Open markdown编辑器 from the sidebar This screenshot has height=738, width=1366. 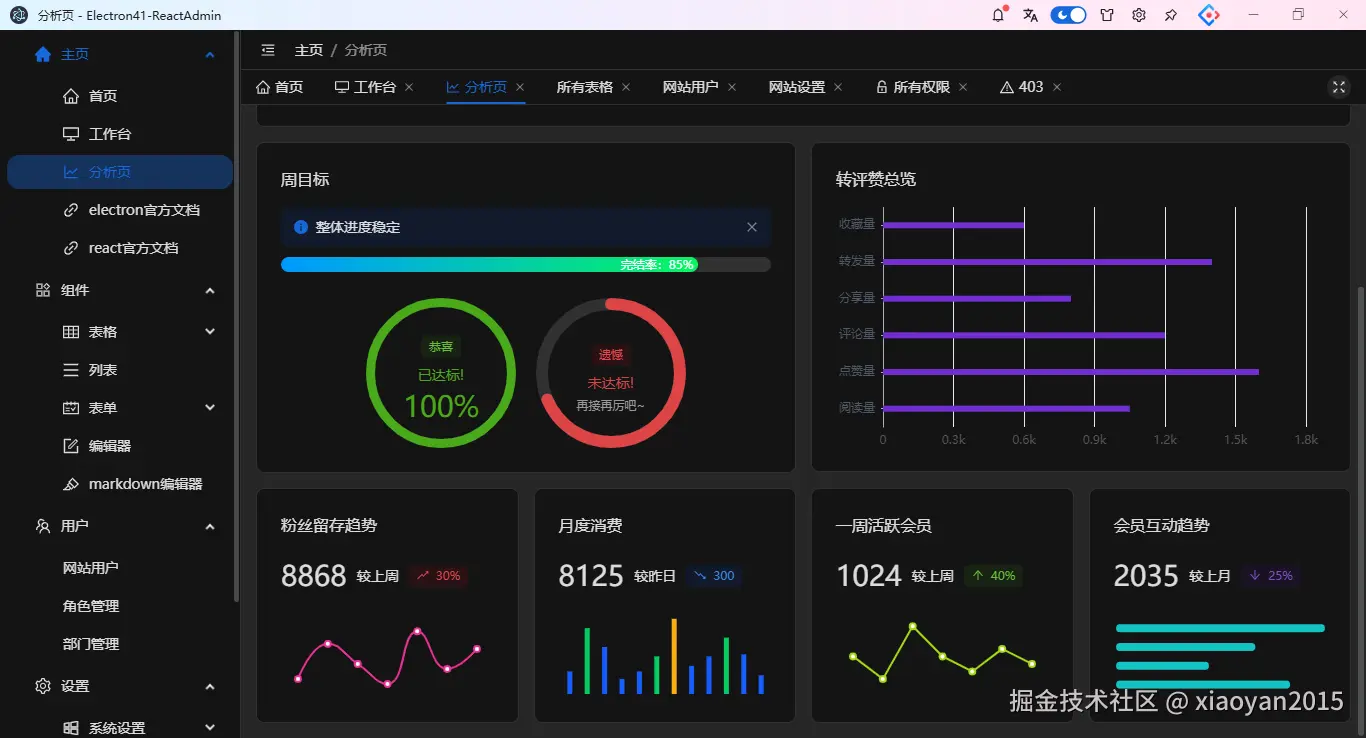[x=146, y=484]
